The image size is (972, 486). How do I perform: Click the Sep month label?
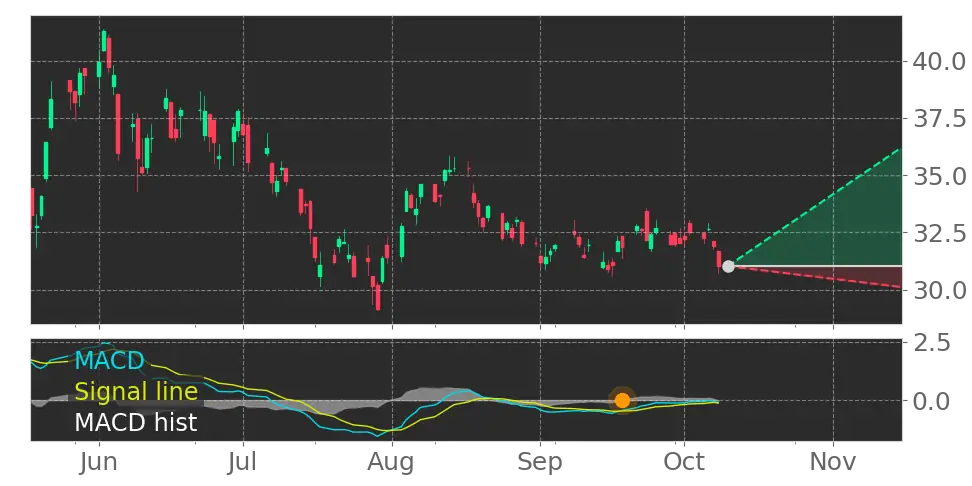click(541, 464)
